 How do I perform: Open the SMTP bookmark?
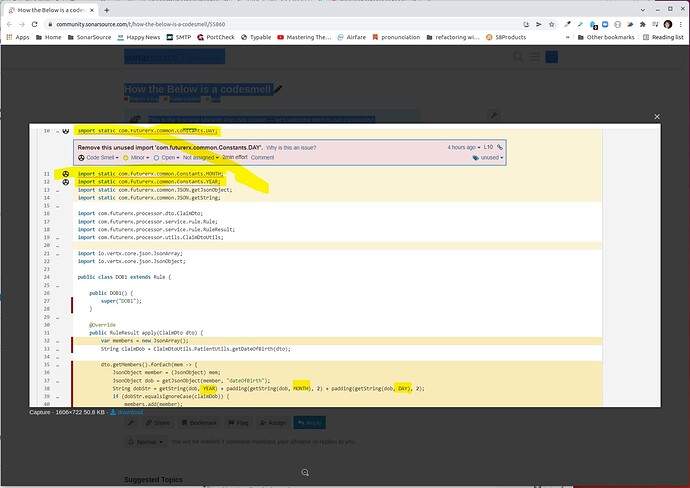pyautogui.click(x=179, y=37)
